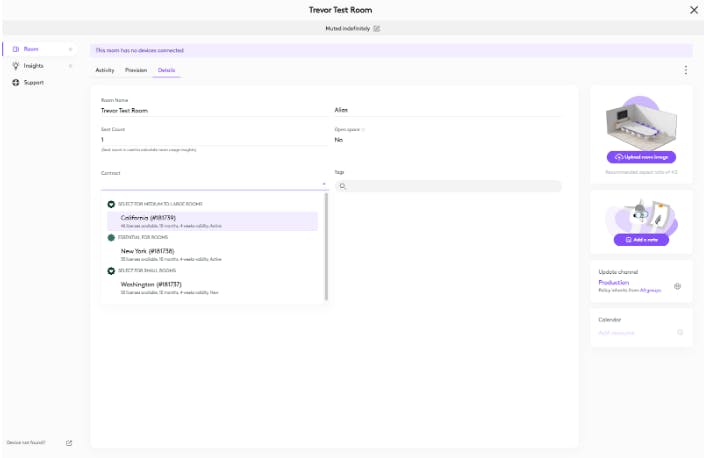
Task: Click the Device not found? link
Action: click(x=26, y=443)
